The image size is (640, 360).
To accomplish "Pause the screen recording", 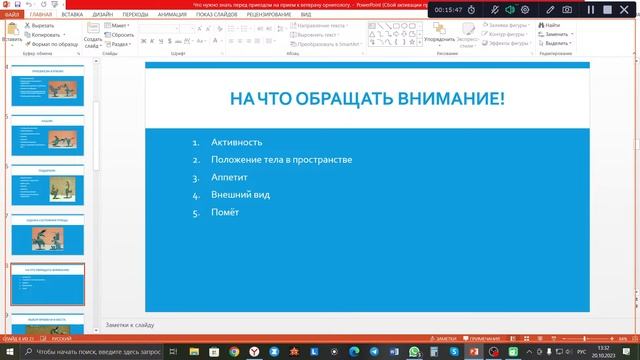I will click(591, 9).
